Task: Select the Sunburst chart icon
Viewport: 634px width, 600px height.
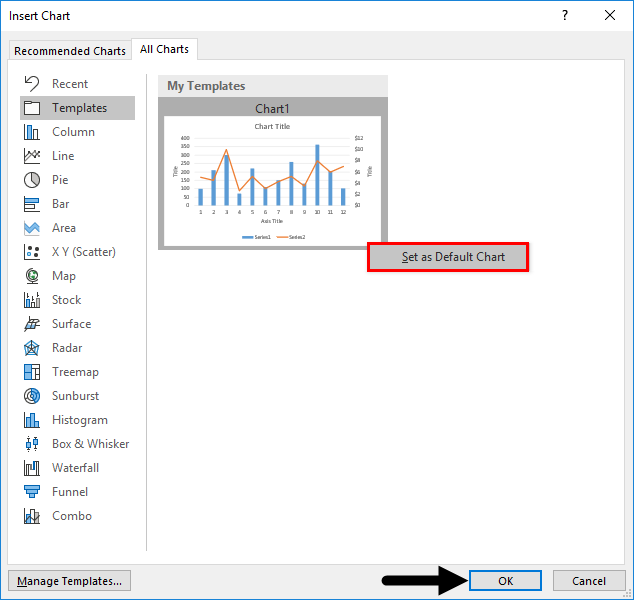Action: pos(32,396)
